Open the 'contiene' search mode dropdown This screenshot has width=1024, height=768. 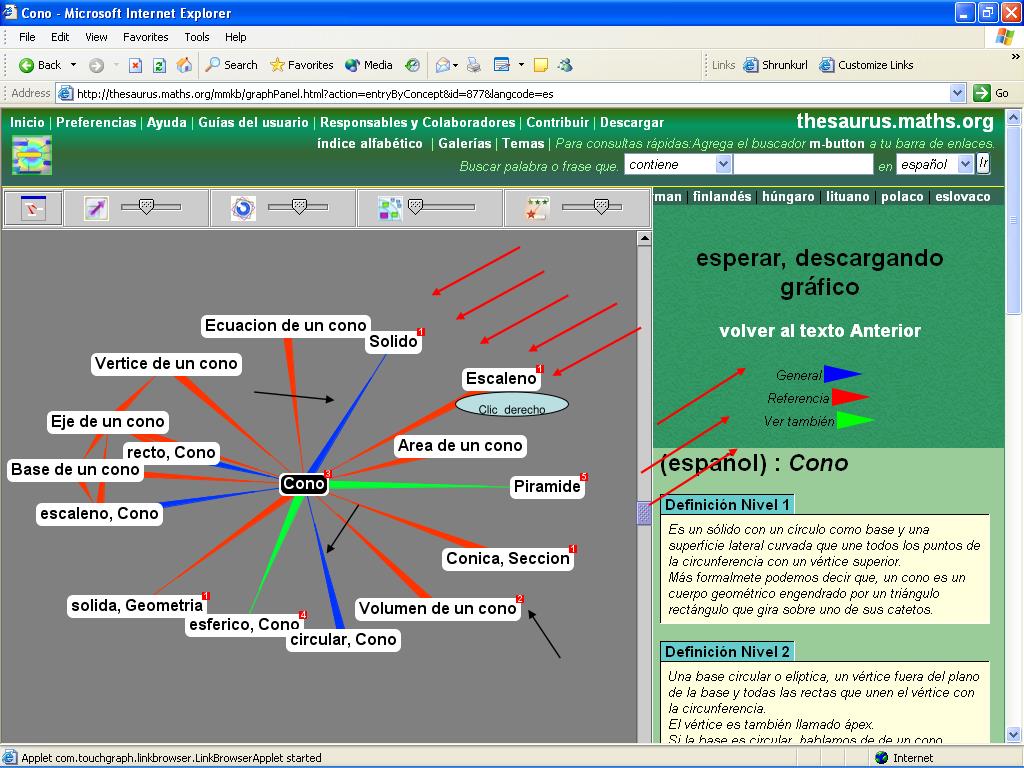676,164
